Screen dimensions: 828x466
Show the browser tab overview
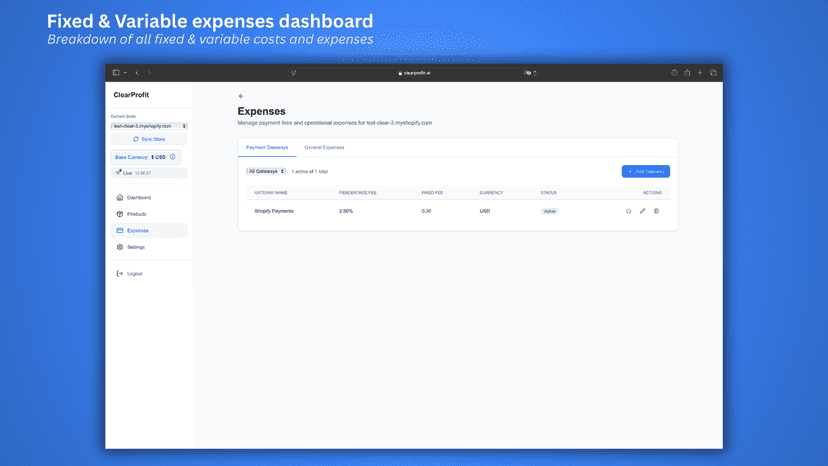click(713, 73)
